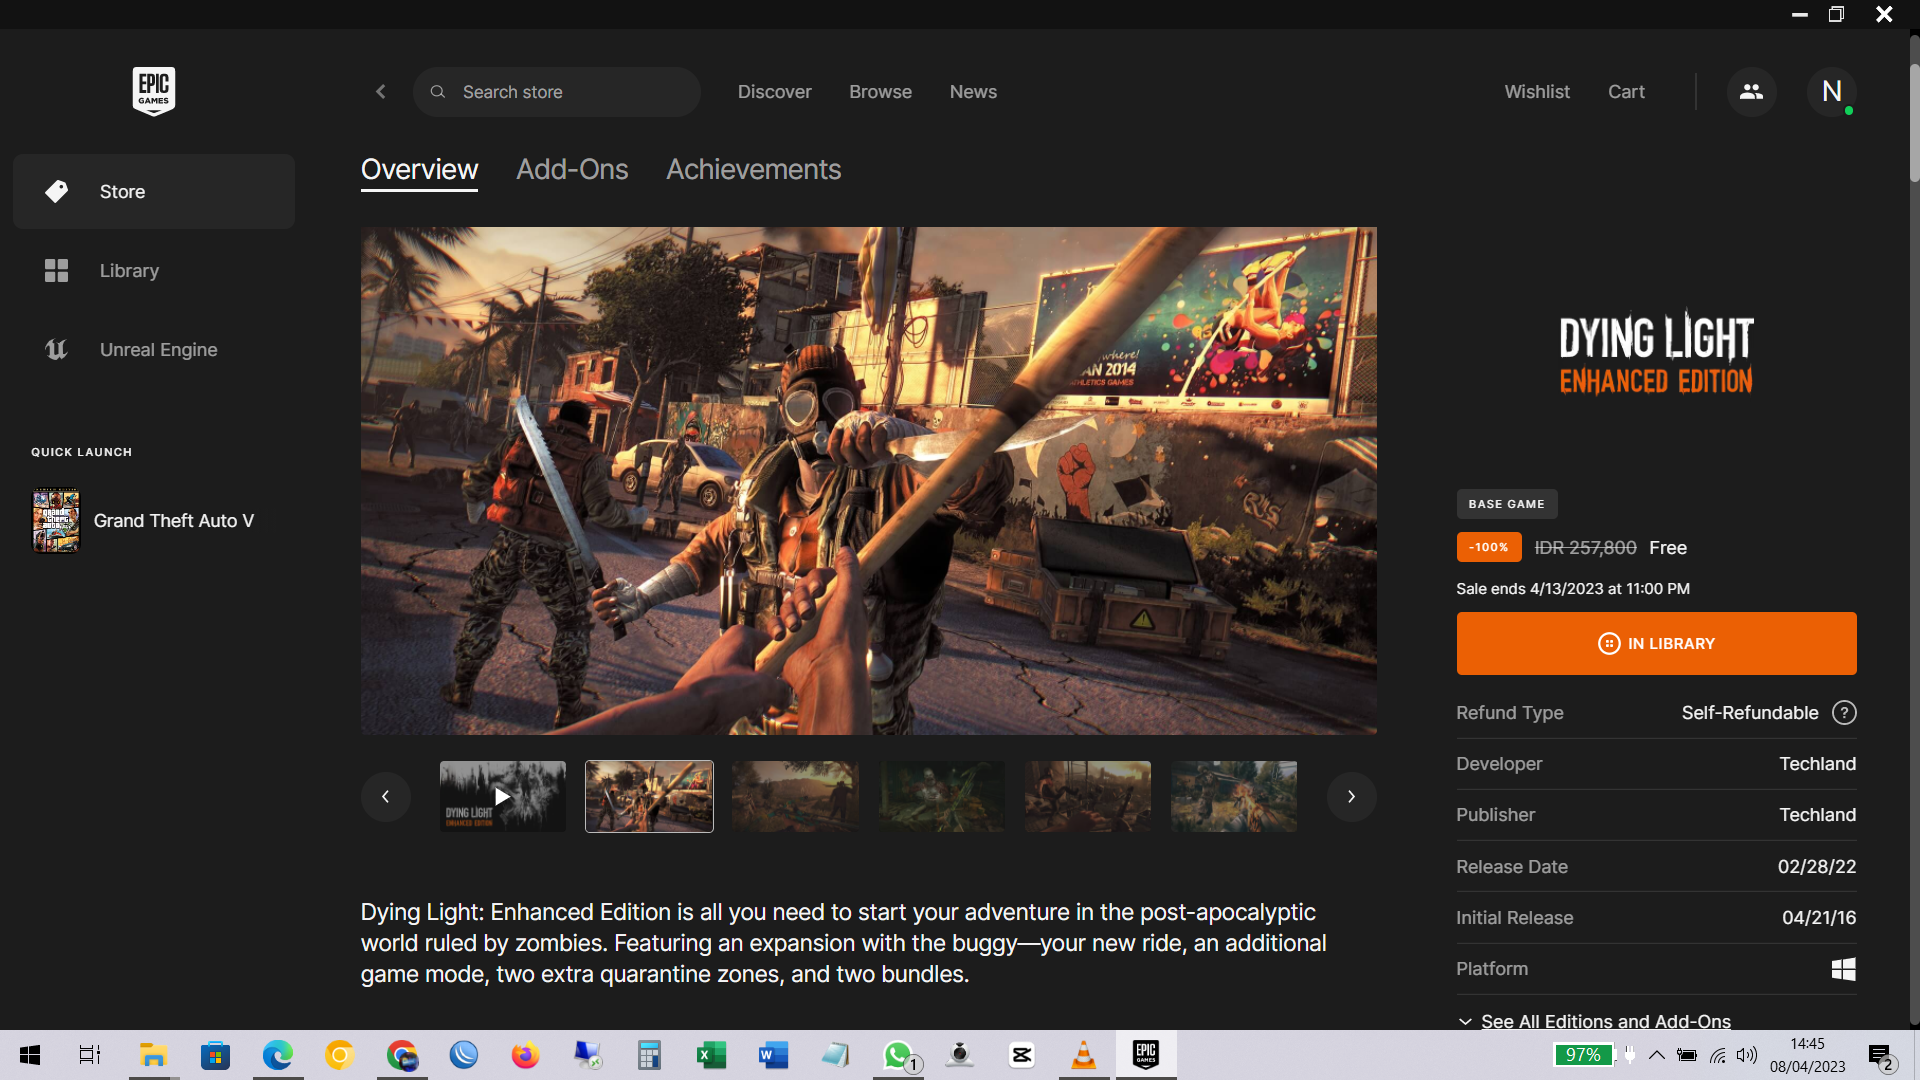Click the Cart icon
1920x1080 pixels.
pos(1626,91)
